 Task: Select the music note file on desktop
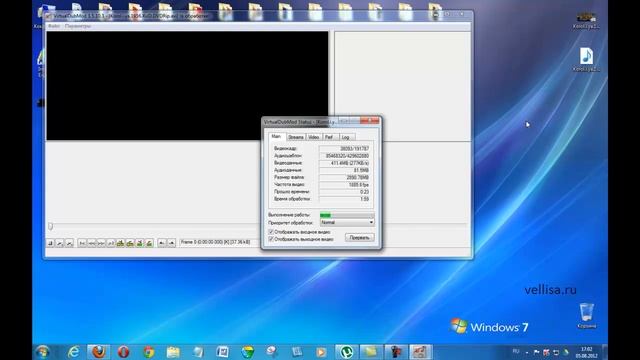(587, 60)
